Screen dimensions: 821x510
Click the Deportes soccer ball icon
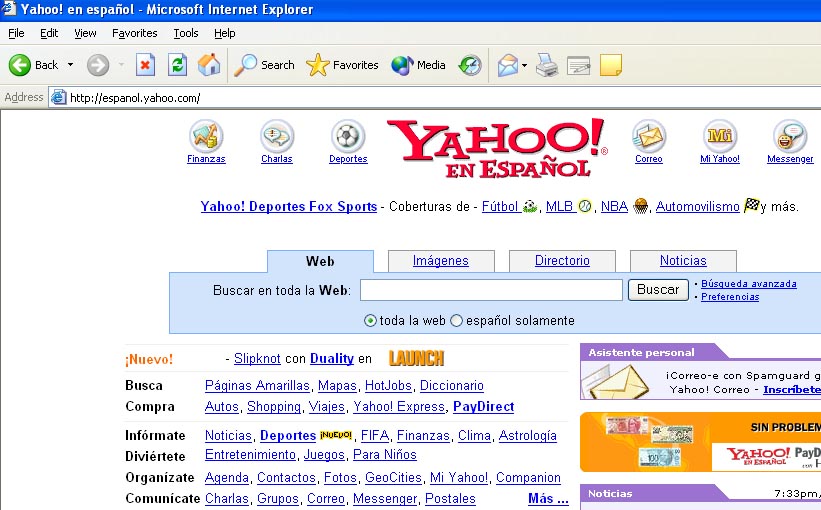[x=348, y=136]
